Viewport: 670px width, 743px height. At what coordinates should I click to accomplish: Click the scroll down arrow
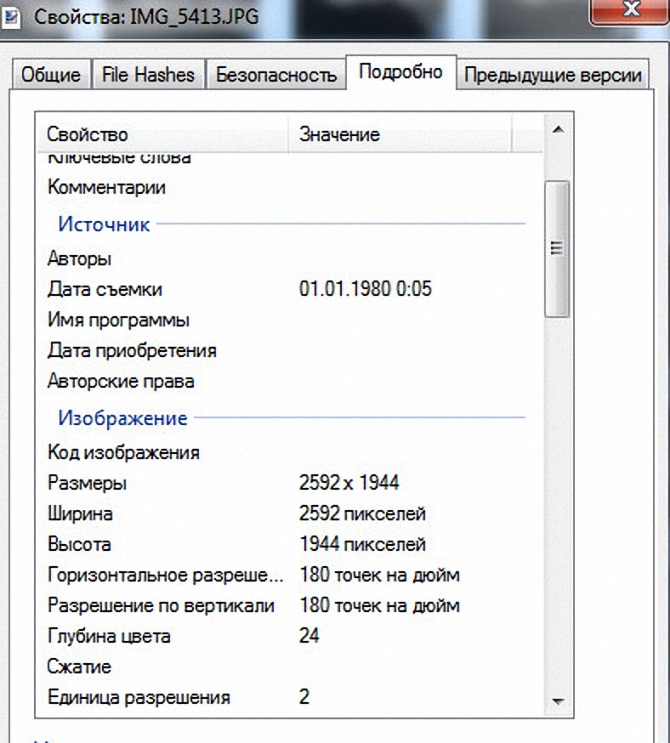[558, 701]
